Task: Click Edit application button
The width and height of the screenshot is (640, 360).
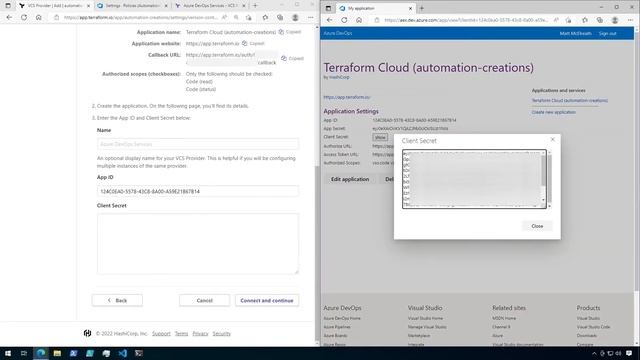Action: [350, 179]
